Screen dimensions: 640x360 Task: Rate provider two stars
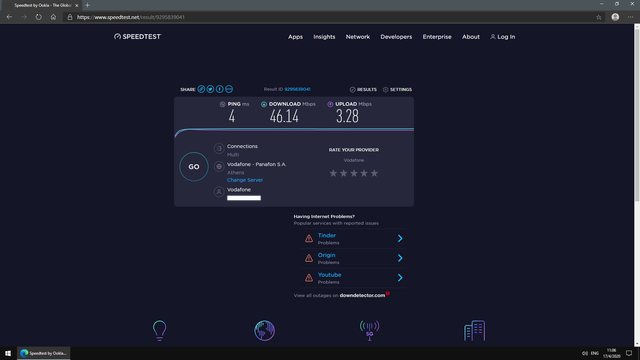click(344, 173)
